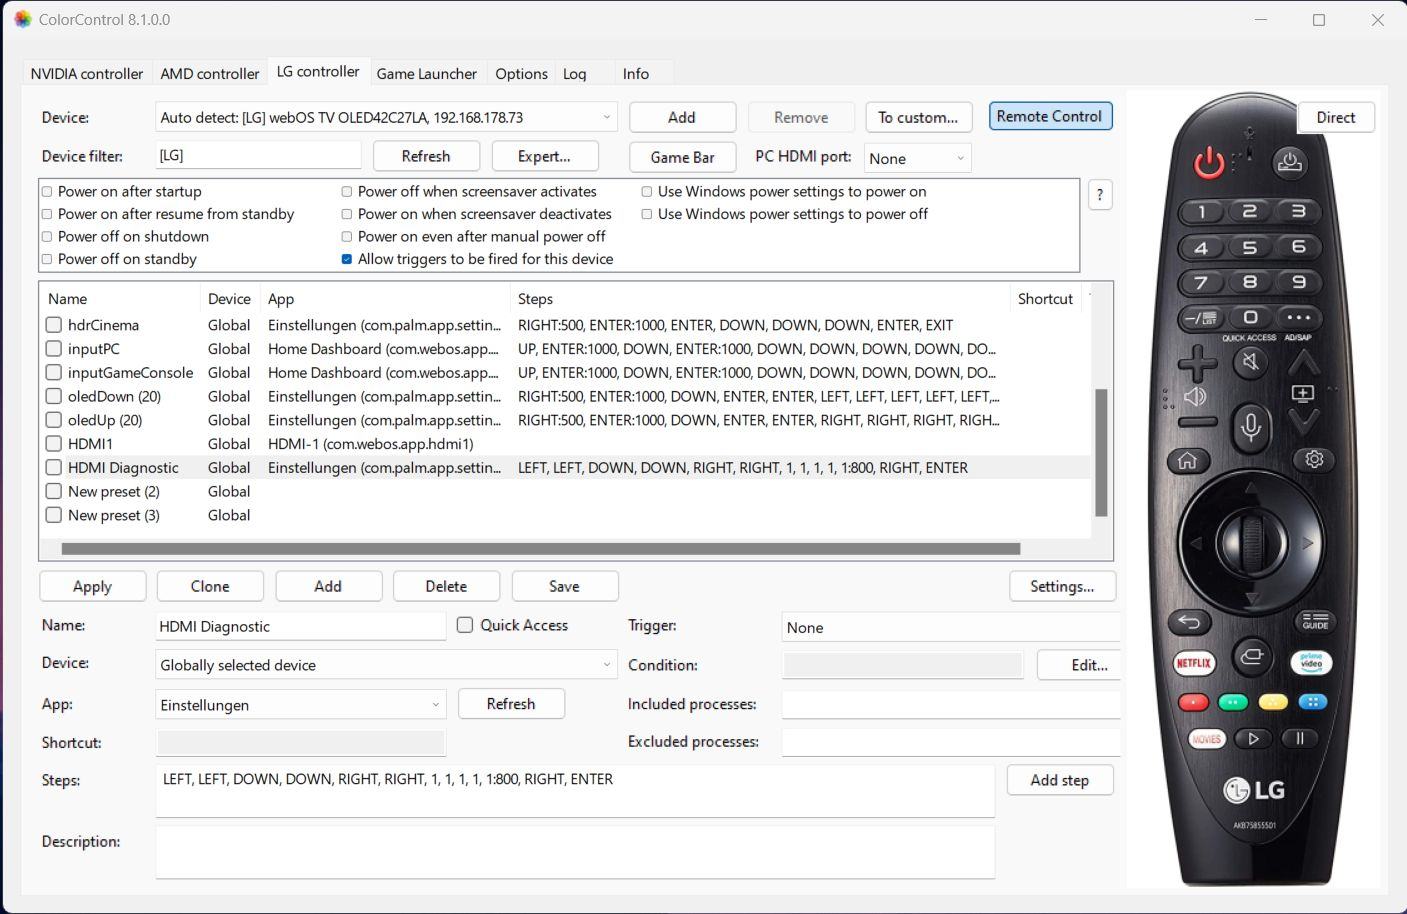Open the PC HDMI port dropdown

[x=917, y=158]
